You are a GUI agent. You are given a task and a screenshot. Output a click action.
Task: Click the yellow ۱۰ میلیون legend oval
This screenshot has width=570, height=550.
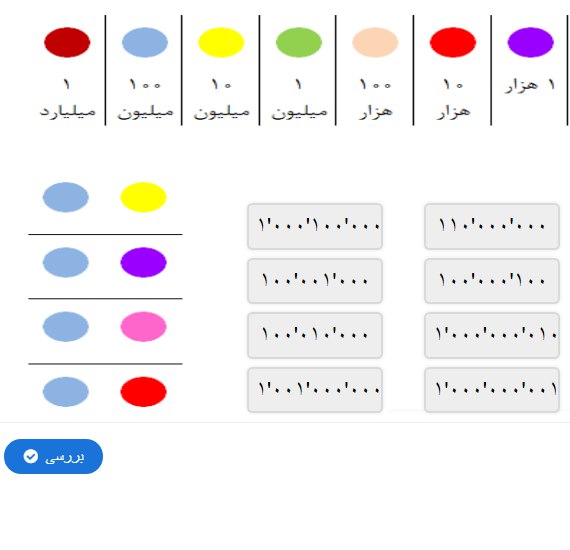coord(221,42)
